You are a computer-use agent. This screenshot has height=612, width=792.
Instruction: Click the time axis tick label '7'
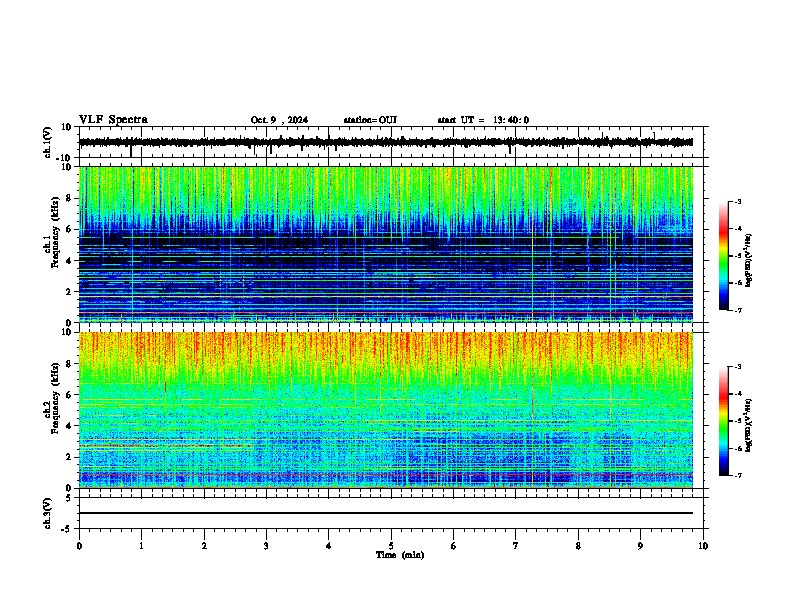pos(516,546)
